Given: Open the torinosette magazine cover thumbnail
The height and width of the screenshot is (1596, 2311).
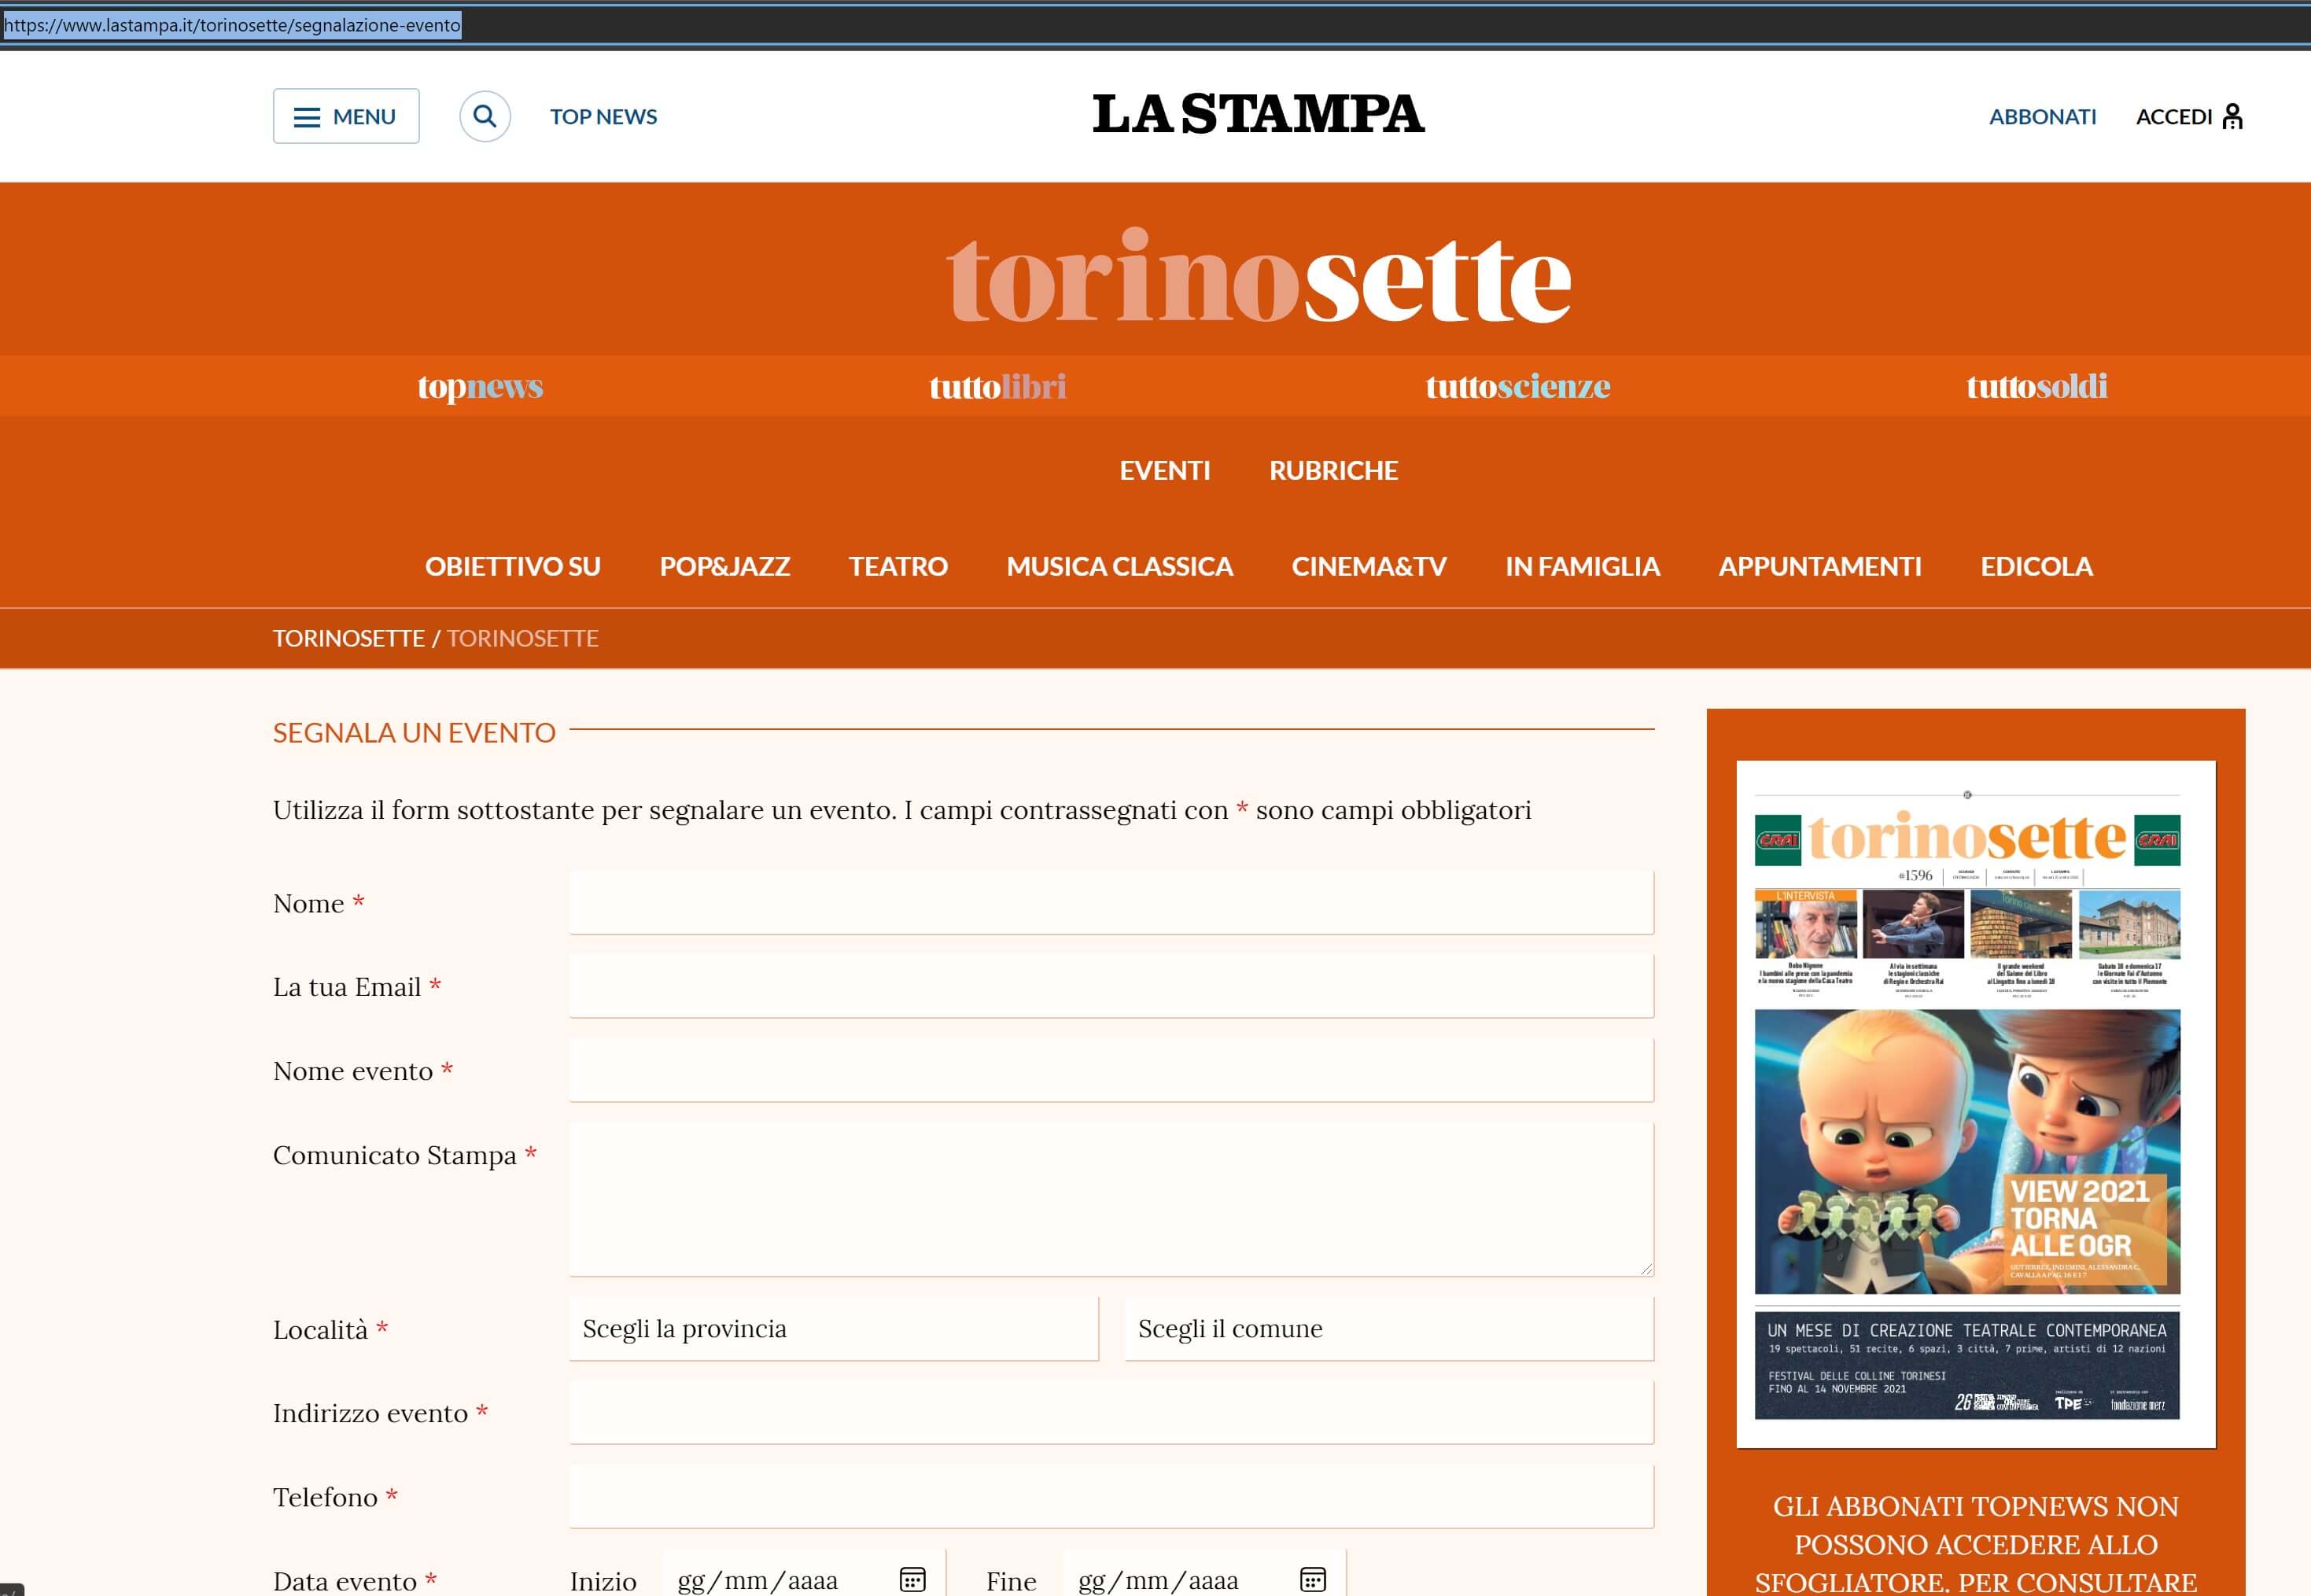Looking at the screenshot, I should point(1975,1104).
